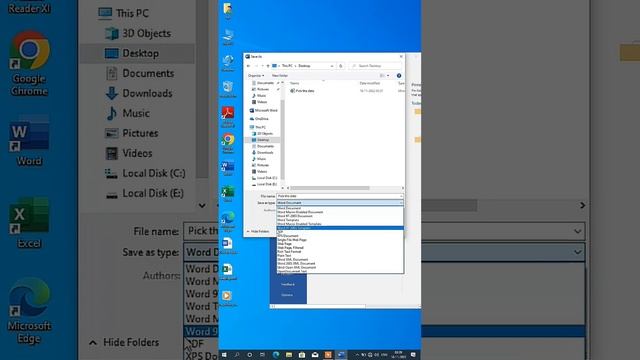Change the view layout in Save As dialog
640x360 pixels.
[382, 76]
